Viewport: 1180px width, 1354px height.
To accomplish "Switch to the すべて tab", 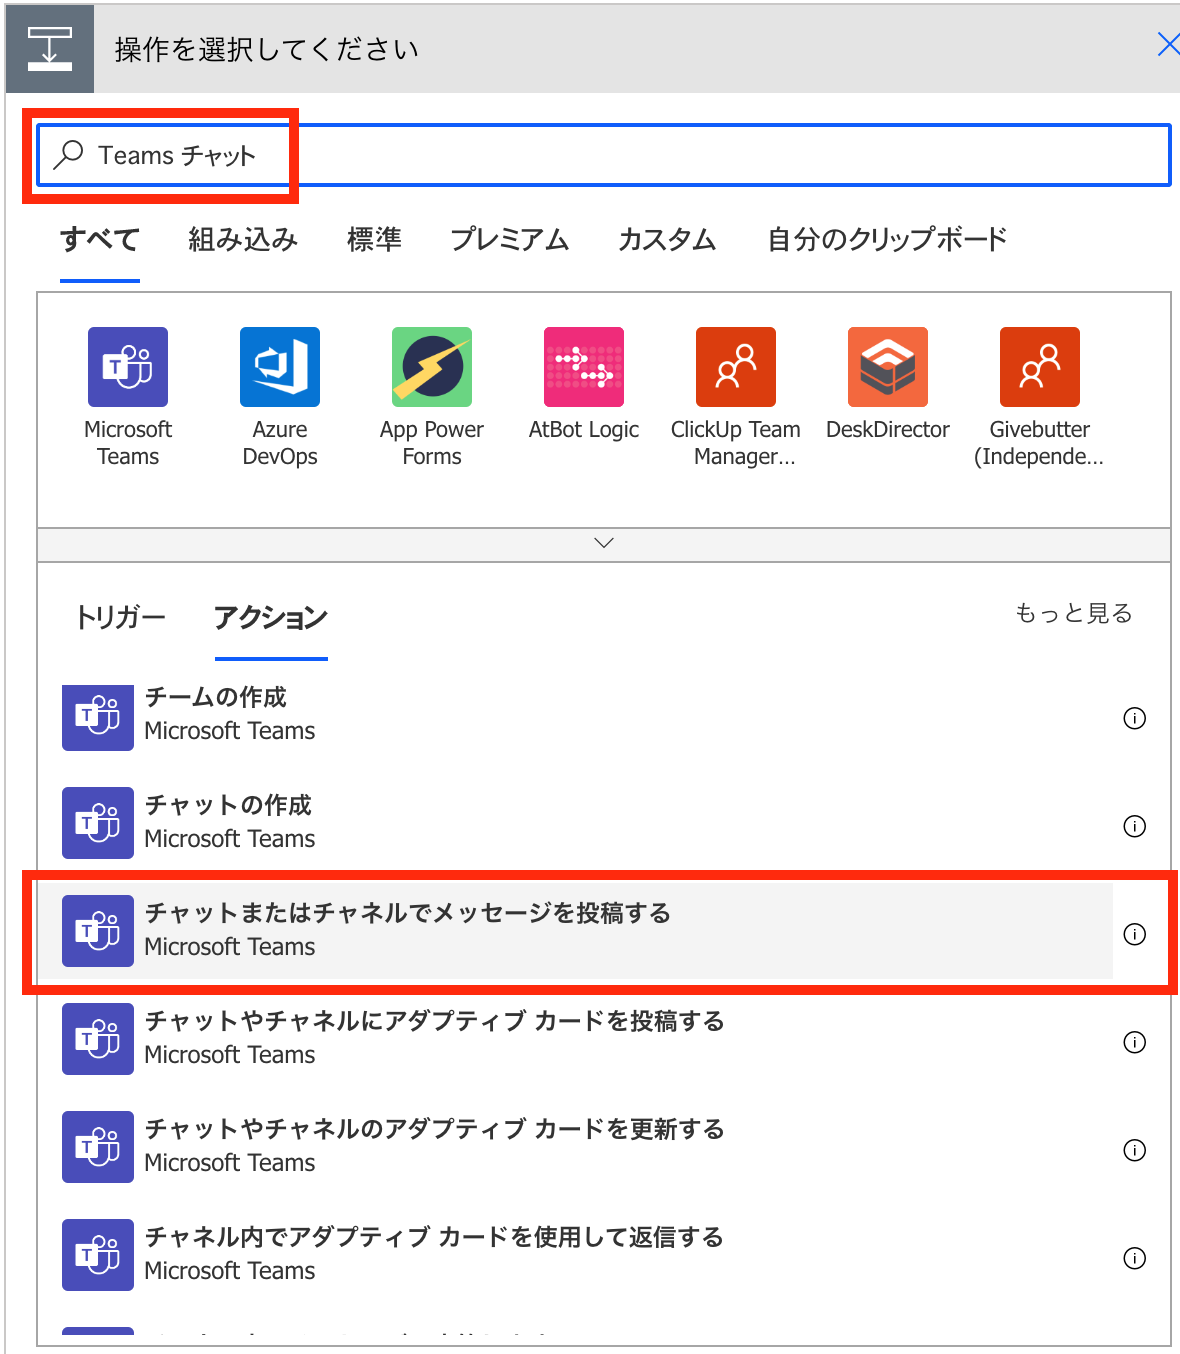I will (x=100, y=240).
